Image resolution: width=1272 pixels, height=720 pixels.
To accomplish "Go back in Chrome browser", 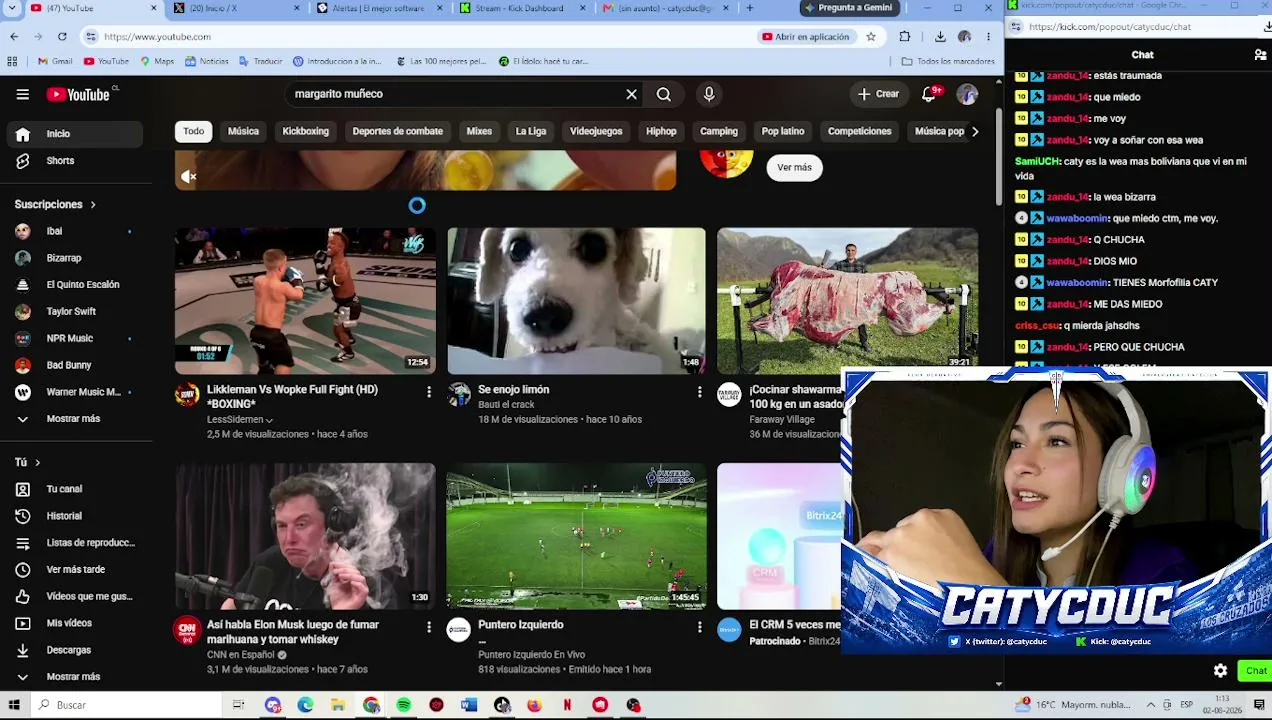I will 14,37.
